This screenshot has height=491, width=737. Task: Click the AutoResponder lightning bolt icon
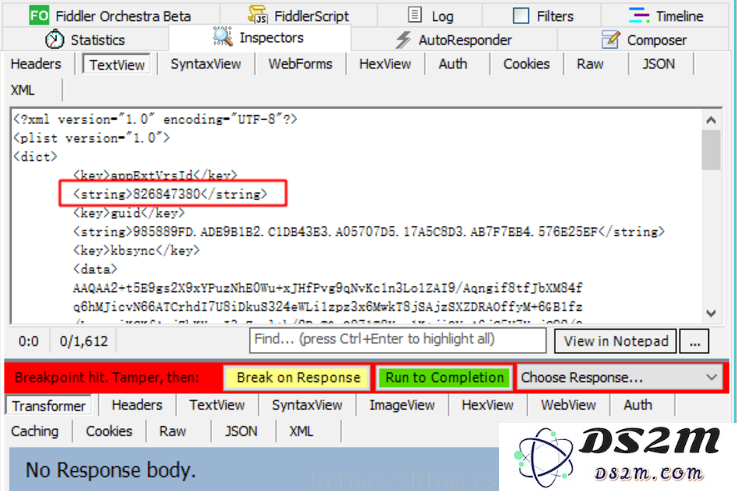coord(403,39)
